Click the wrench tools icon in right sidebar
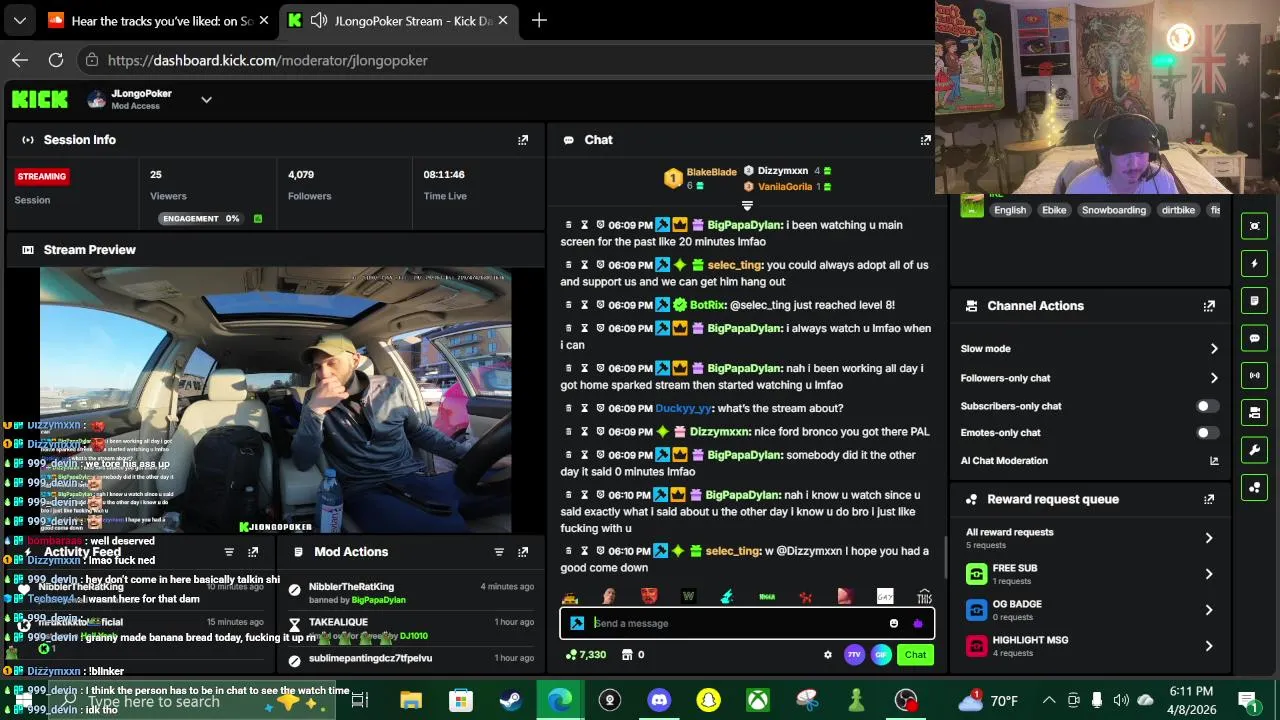This screenshot has width=1280, height=720. pyautogui.click(x=1255, y=450)
